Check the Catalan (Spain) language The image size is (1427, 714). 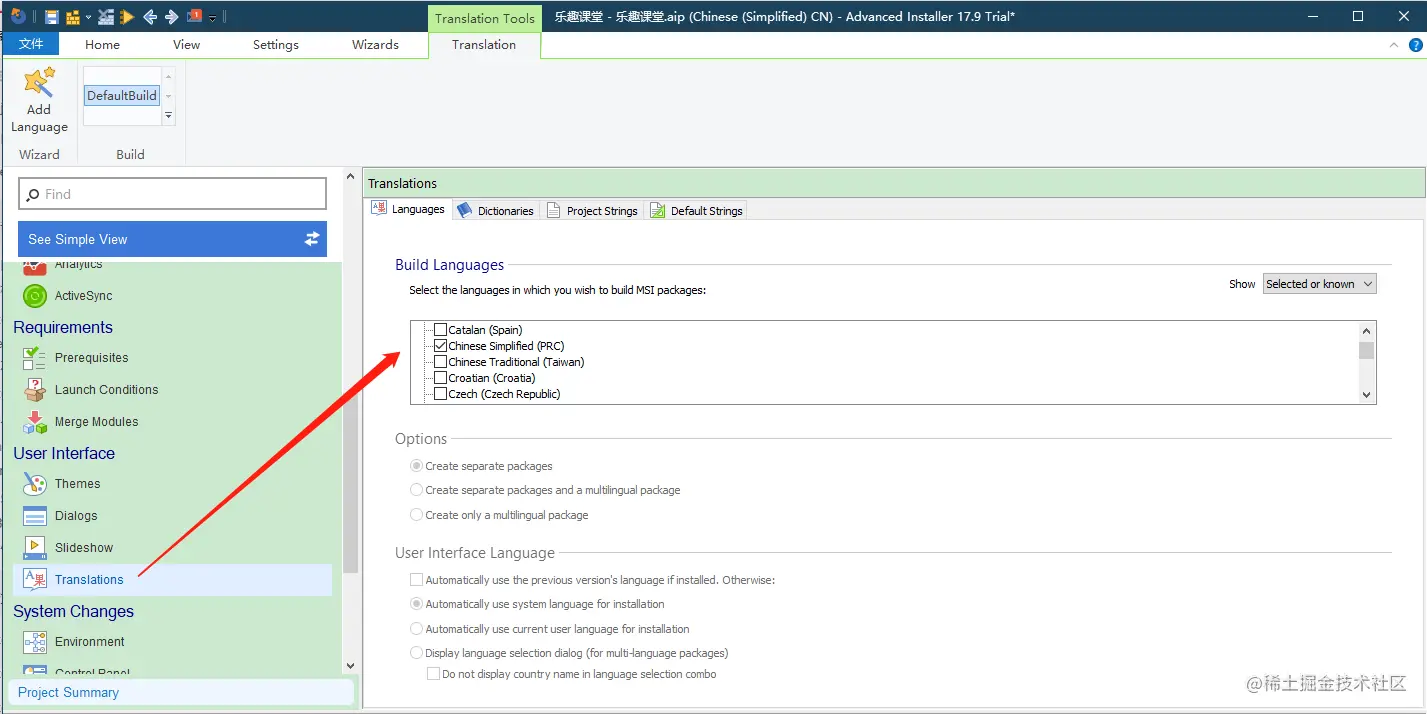click(x=440, y=330)
